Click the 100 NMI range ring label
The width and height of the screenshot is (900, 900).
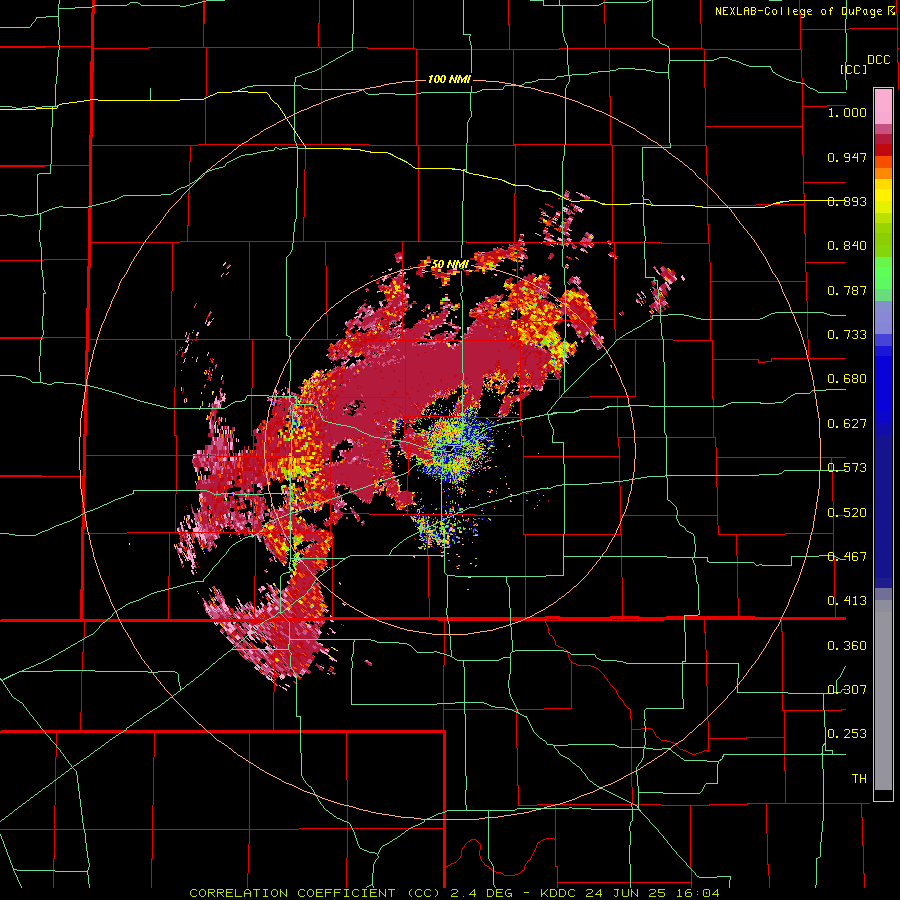(x=449, y=79)
